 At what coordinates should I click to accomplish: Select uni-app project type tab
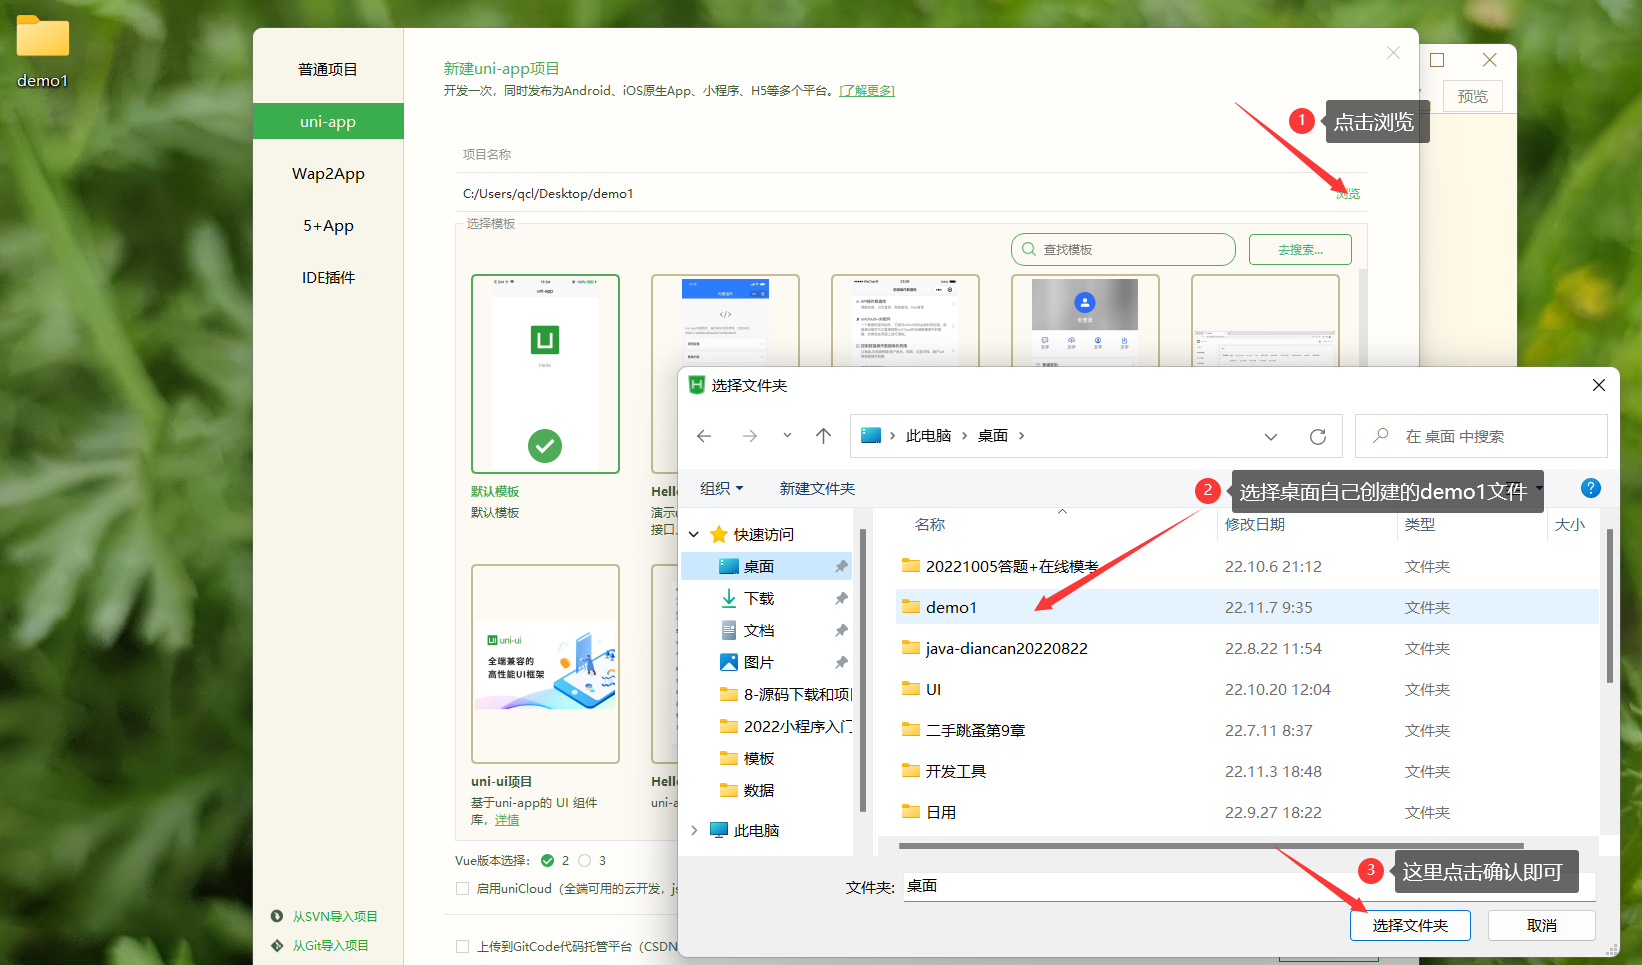click(x=328, y=121)
